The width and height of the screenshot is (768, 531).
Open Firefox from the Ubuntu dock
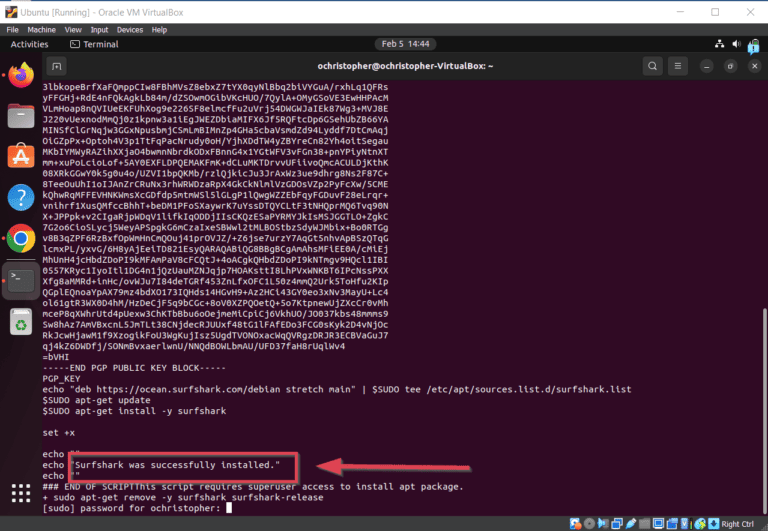tap(21, 75)
